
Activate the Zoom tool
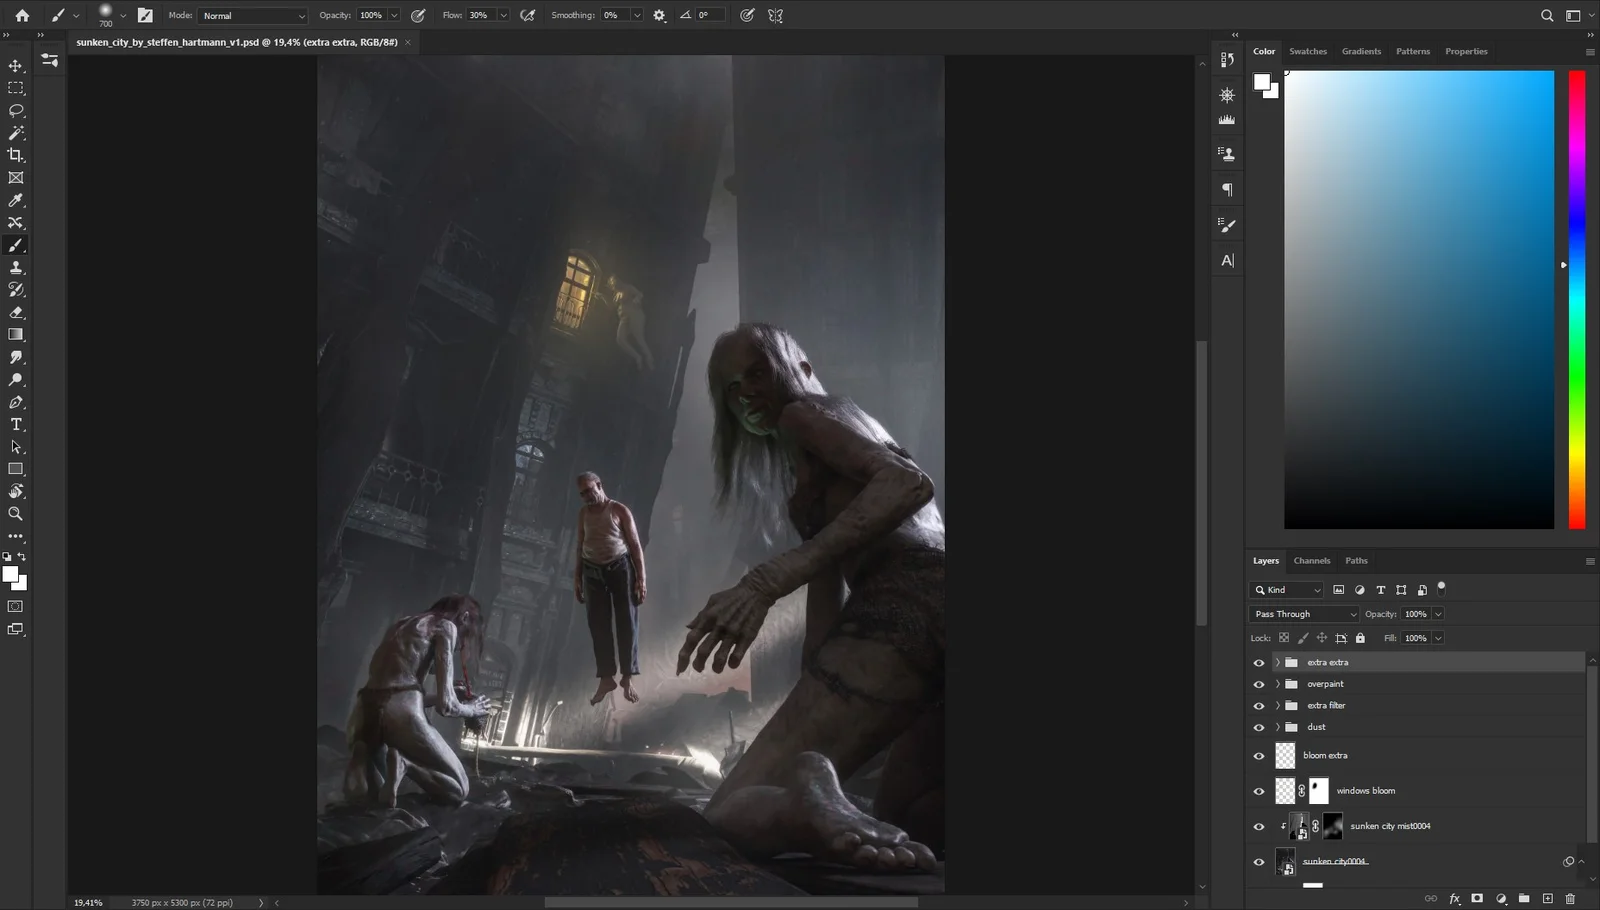point(16,514)
